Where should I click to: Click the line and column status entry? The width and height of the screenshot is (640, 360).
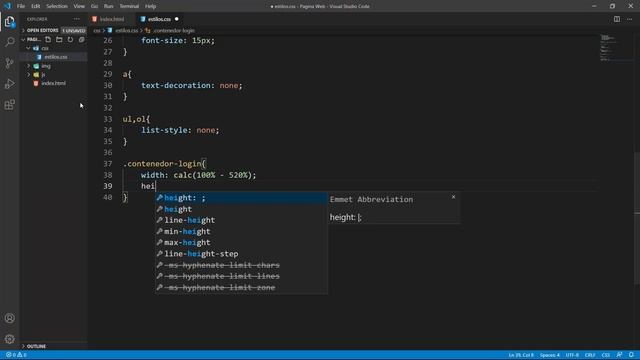(521, 355)
